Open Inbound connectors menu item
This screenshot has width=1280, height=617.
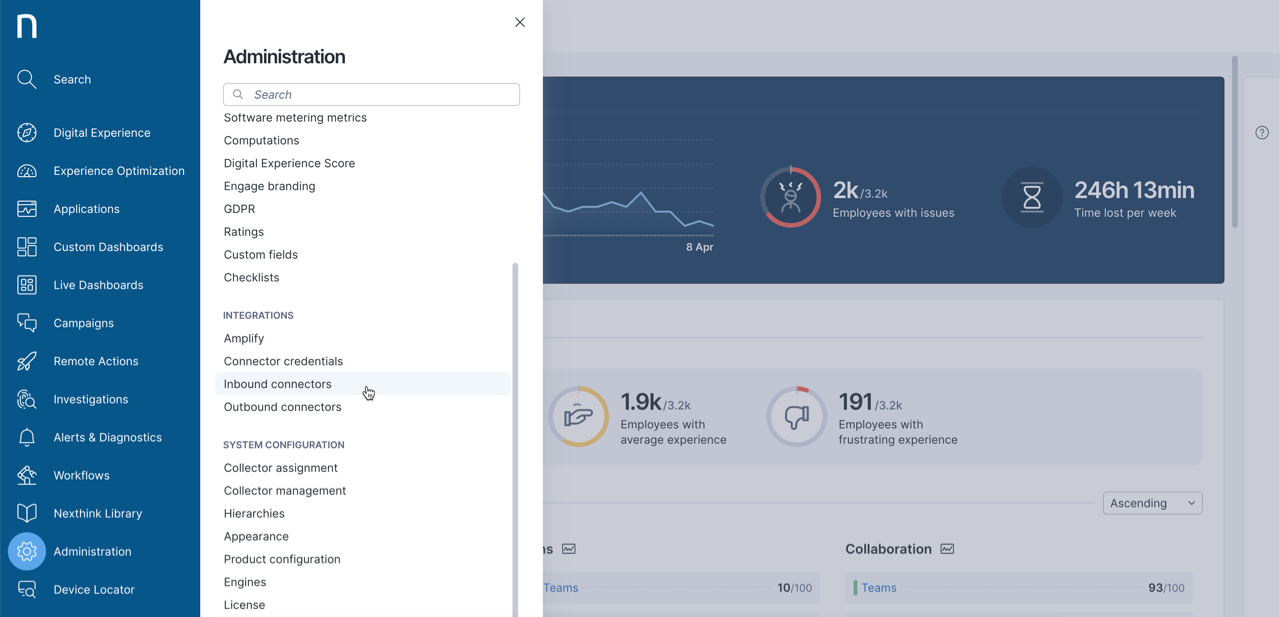coord(278,384)
